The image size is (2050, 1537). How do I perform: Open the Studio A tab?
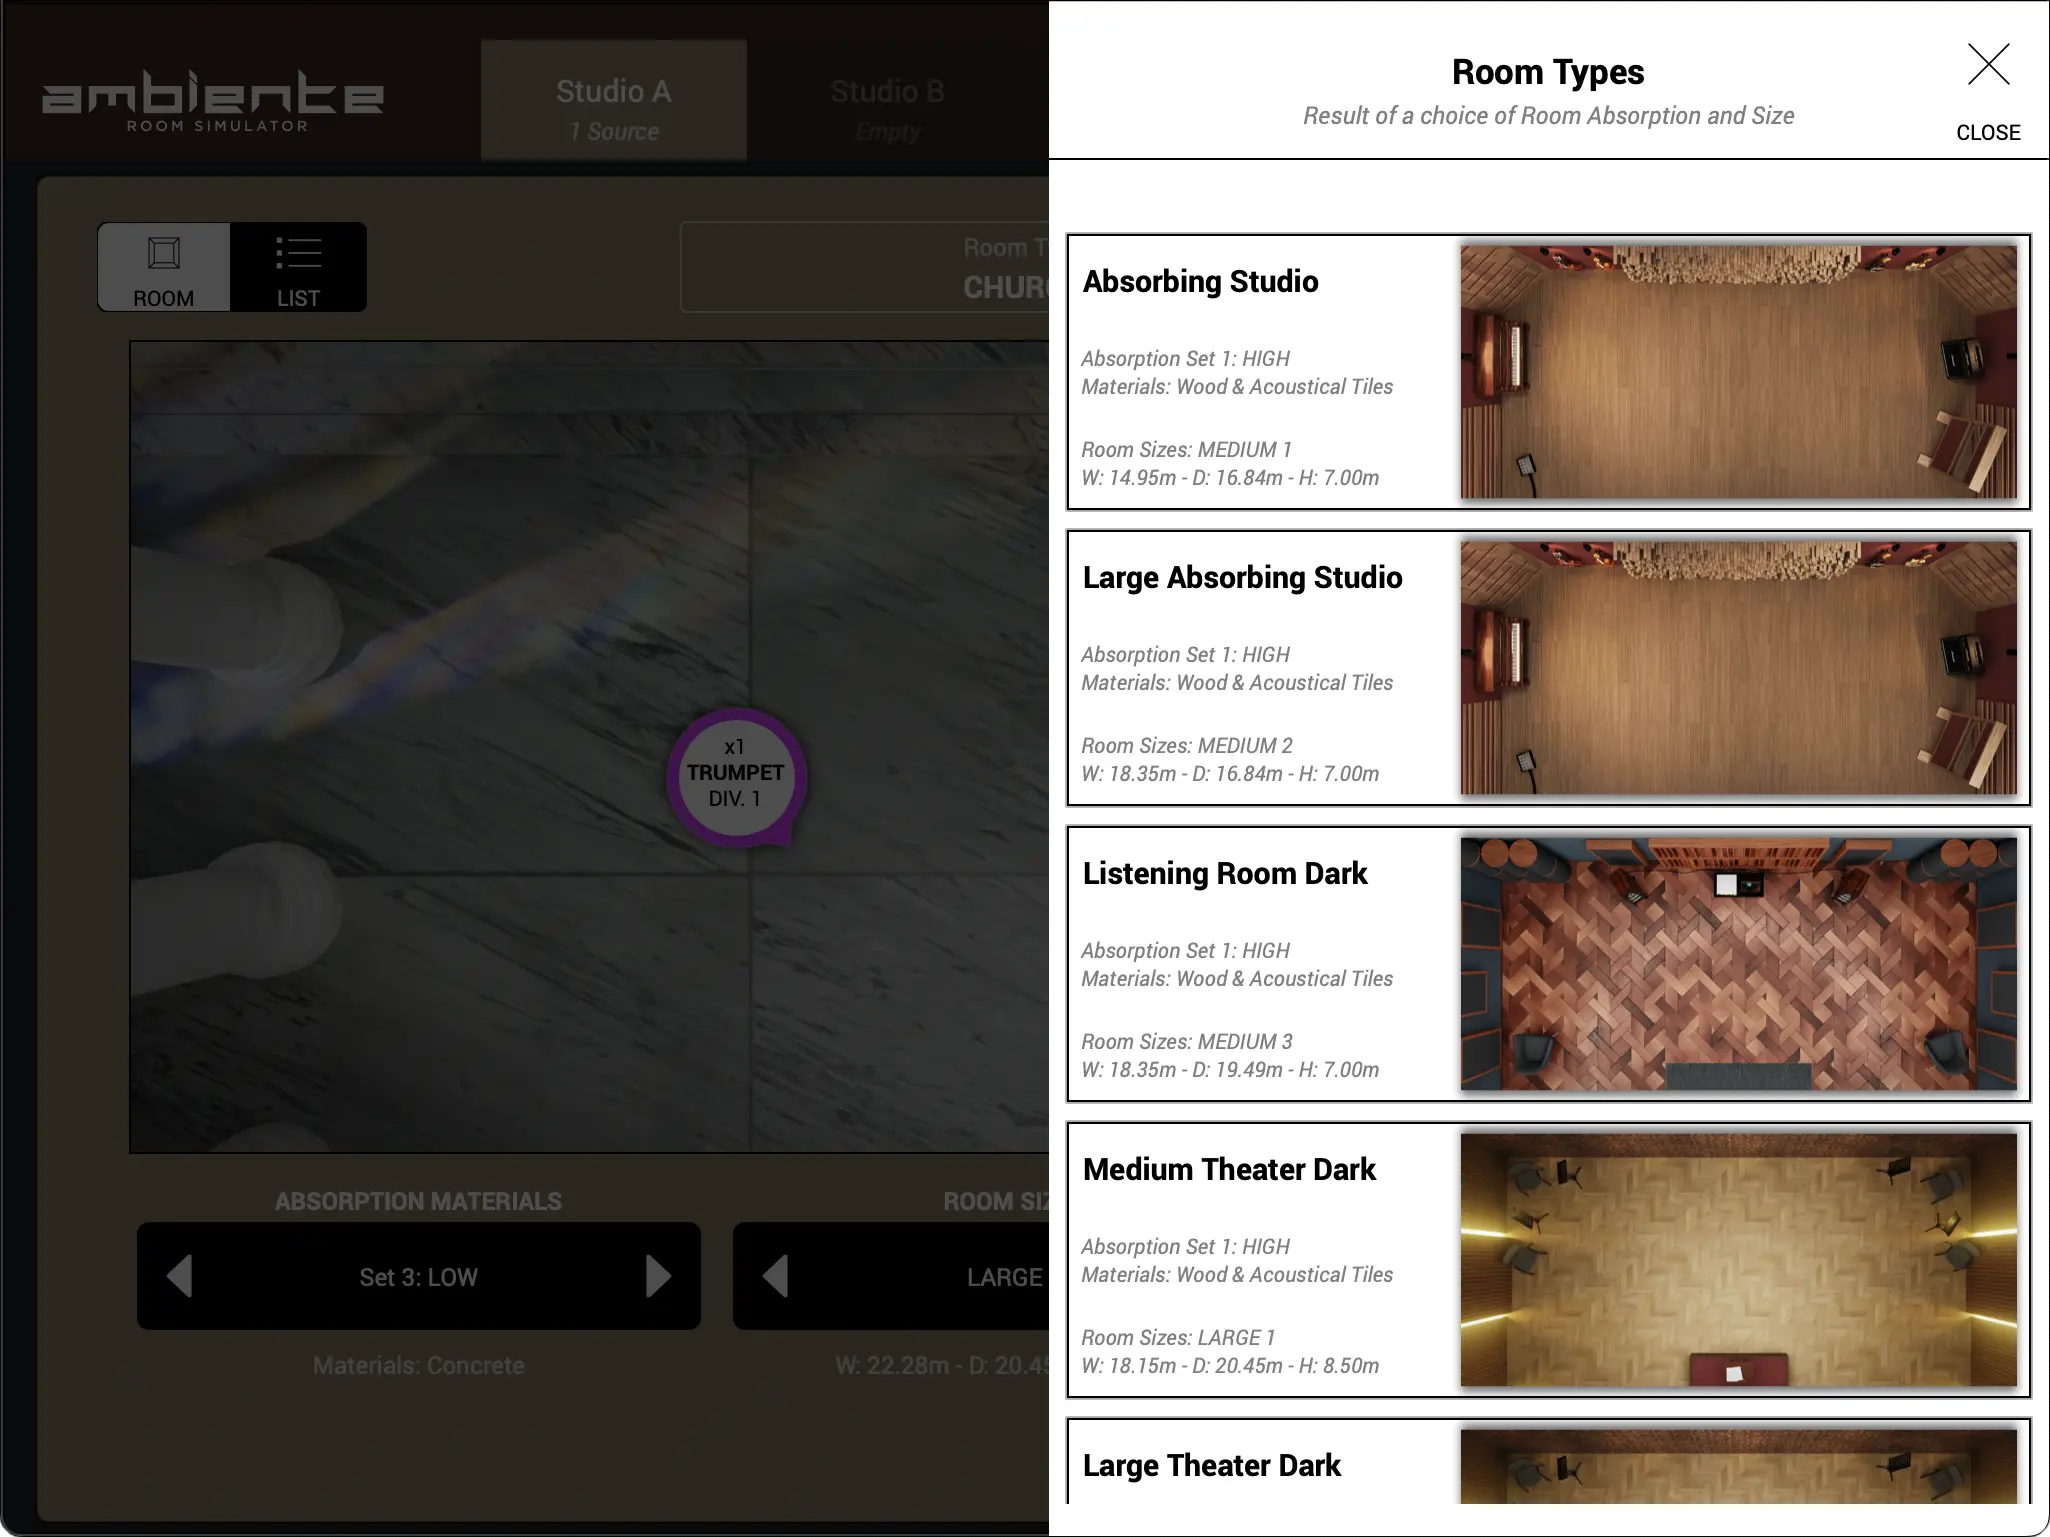613,98
